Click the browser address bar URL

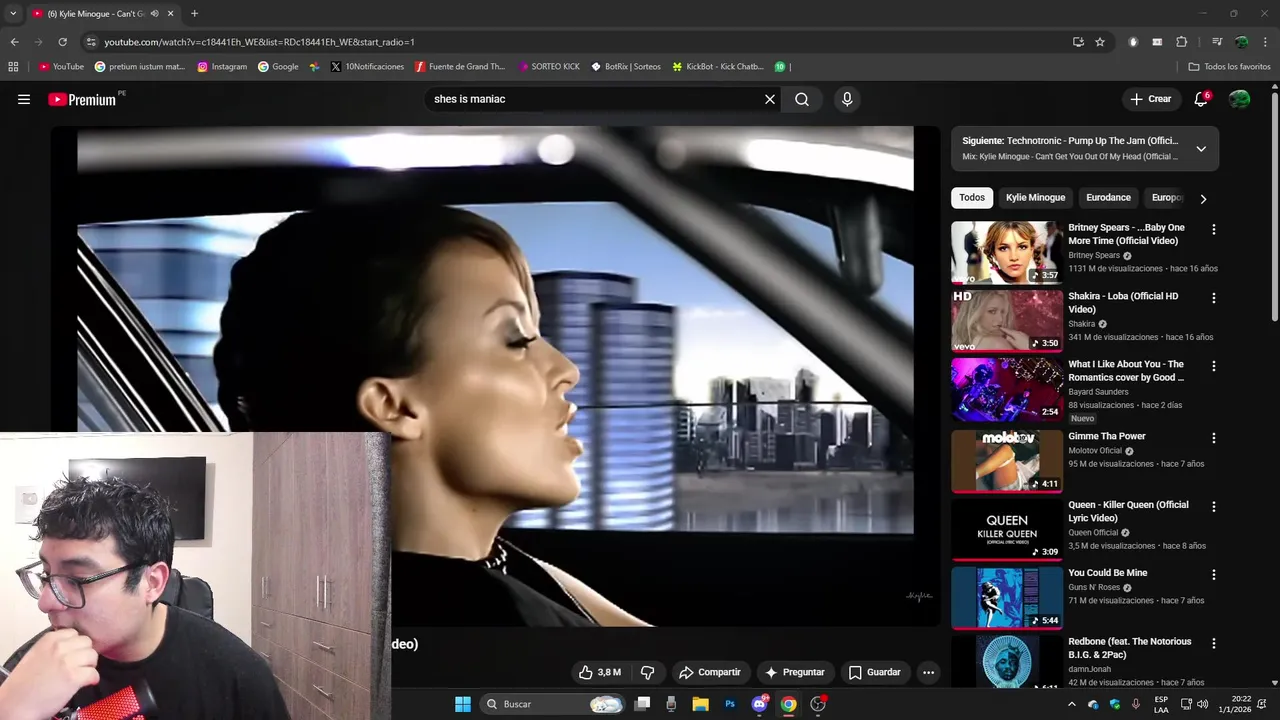click(x=259, y=42)
